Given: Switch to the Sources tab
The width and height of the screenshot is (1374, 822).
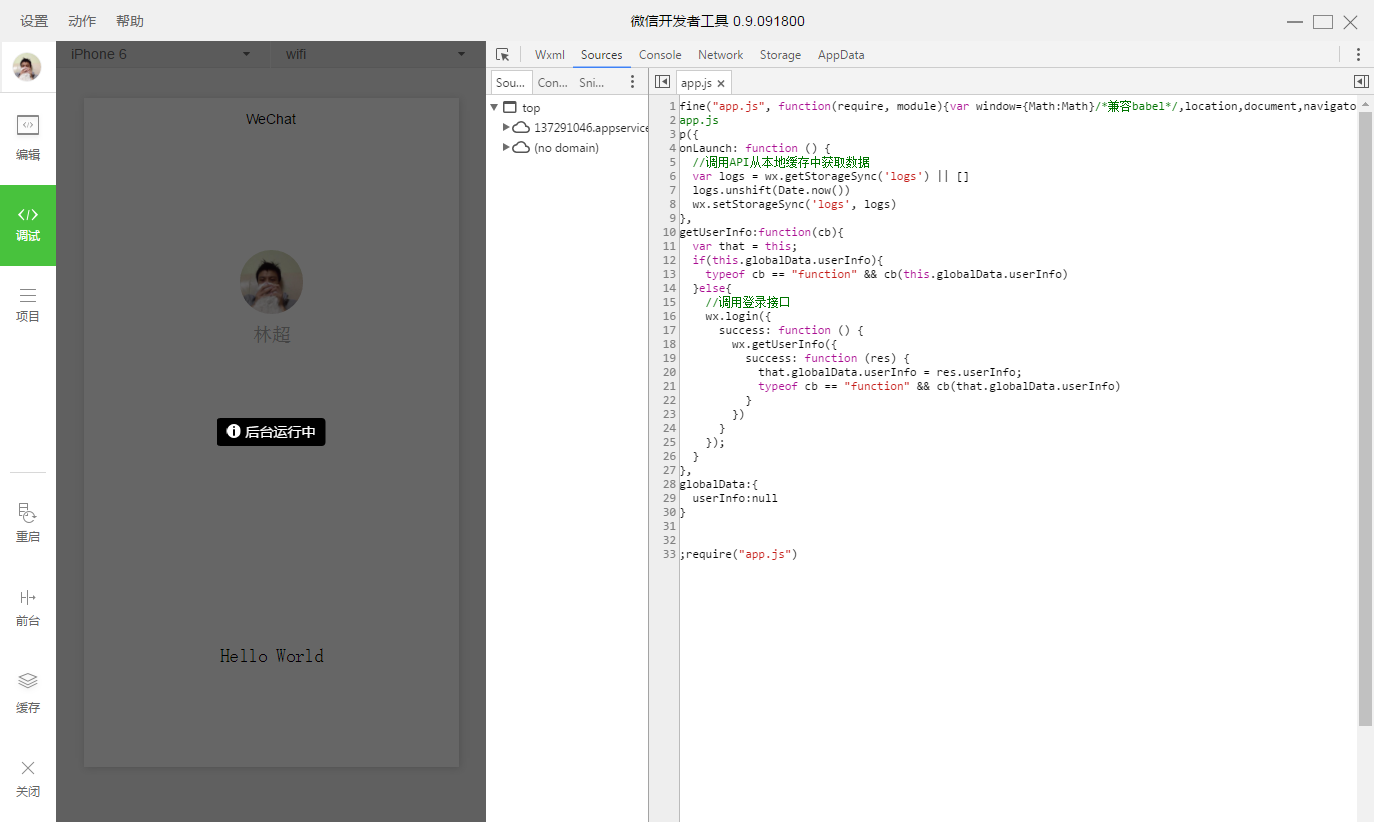Looking at the screenshot, I should point(601,55).
